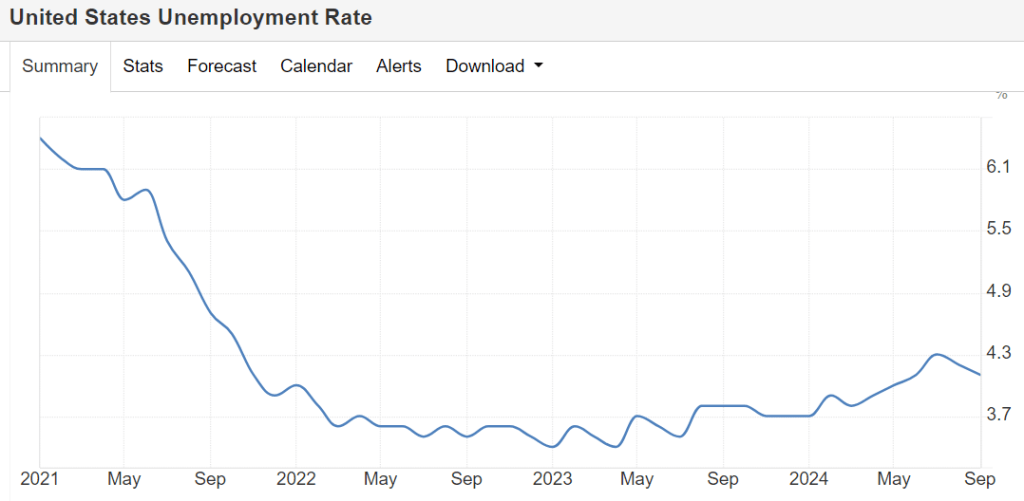
Task: Click the 4.3 gridline label
Action: coord(998,353)
